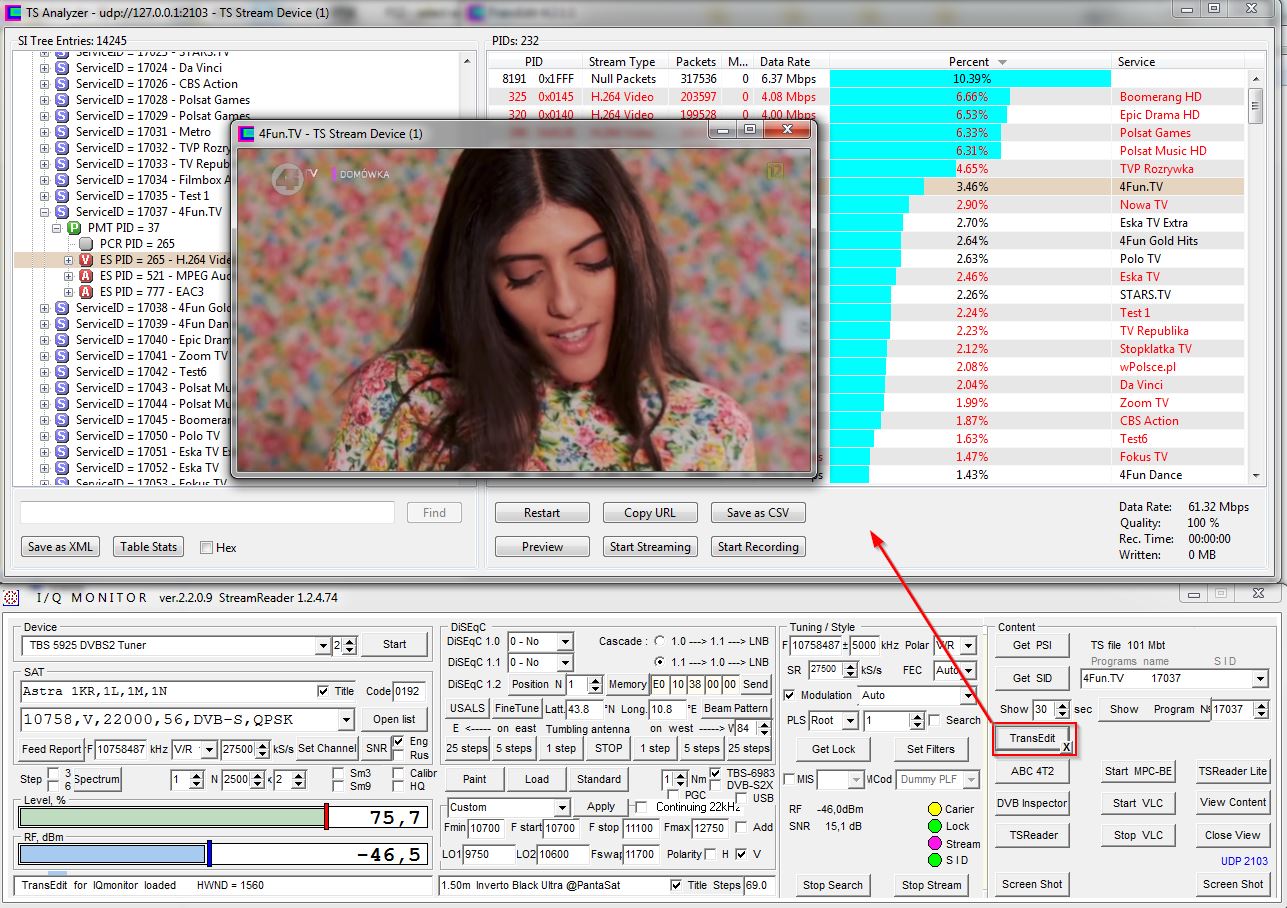Screen dimensions: 1287x908
Task: Click the Start Streaming button
Action: [650, 547]
